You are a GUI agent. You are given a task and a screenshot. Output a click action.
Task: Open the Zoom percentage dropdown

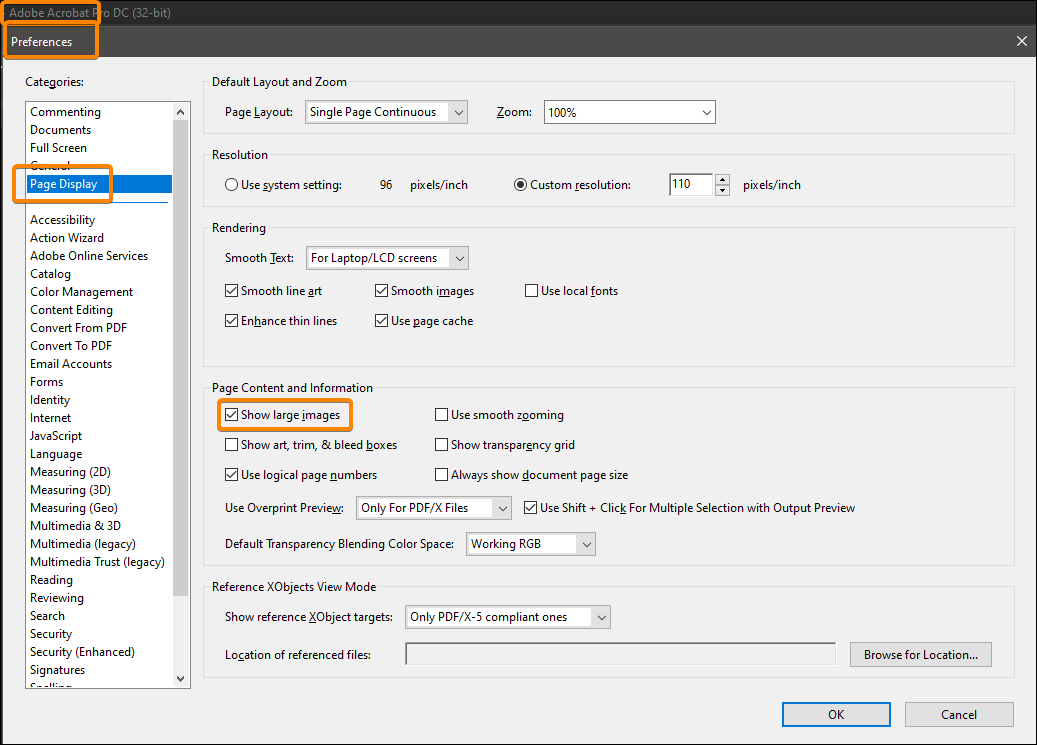click(x=705, y=112)
